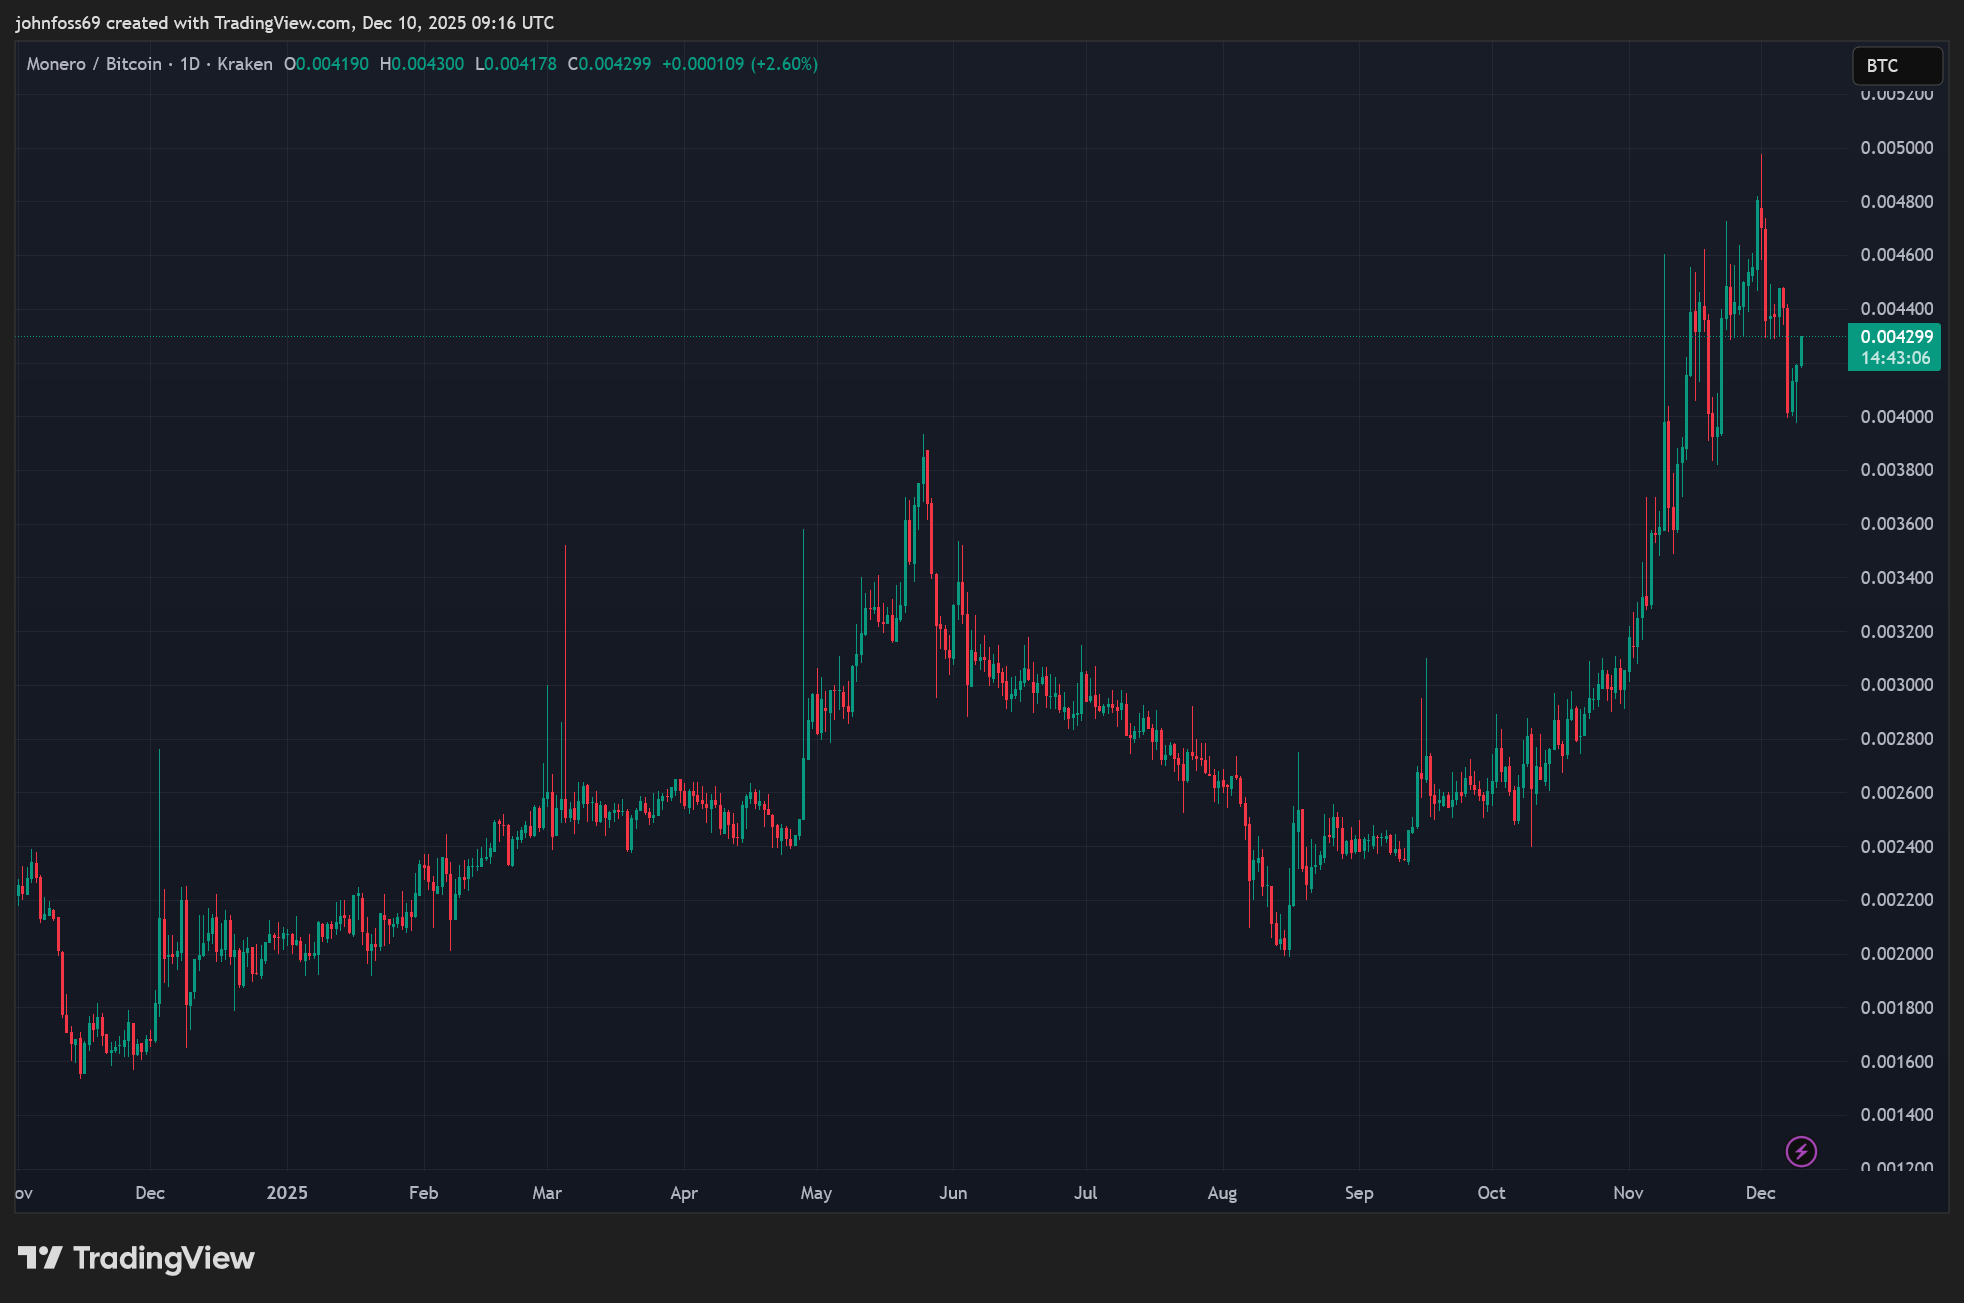Image resolution: width=1964 pixels, height=1303 pixels.
Task: Click the Nov label on the time axis
Action: click(1628, 1192)
